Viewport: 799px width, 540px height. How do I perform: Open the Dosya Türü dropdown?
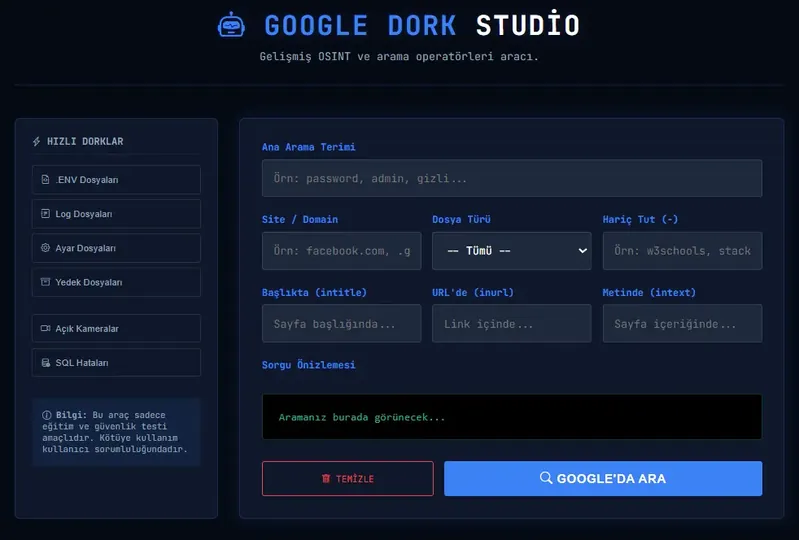(512, 251)
